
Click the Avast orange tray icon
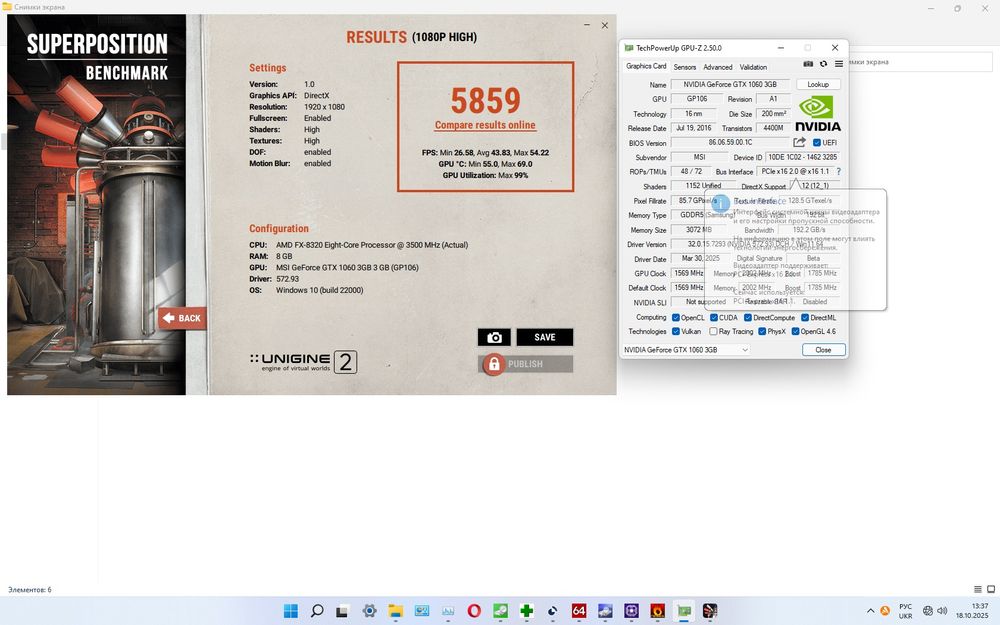coord(885,611)
